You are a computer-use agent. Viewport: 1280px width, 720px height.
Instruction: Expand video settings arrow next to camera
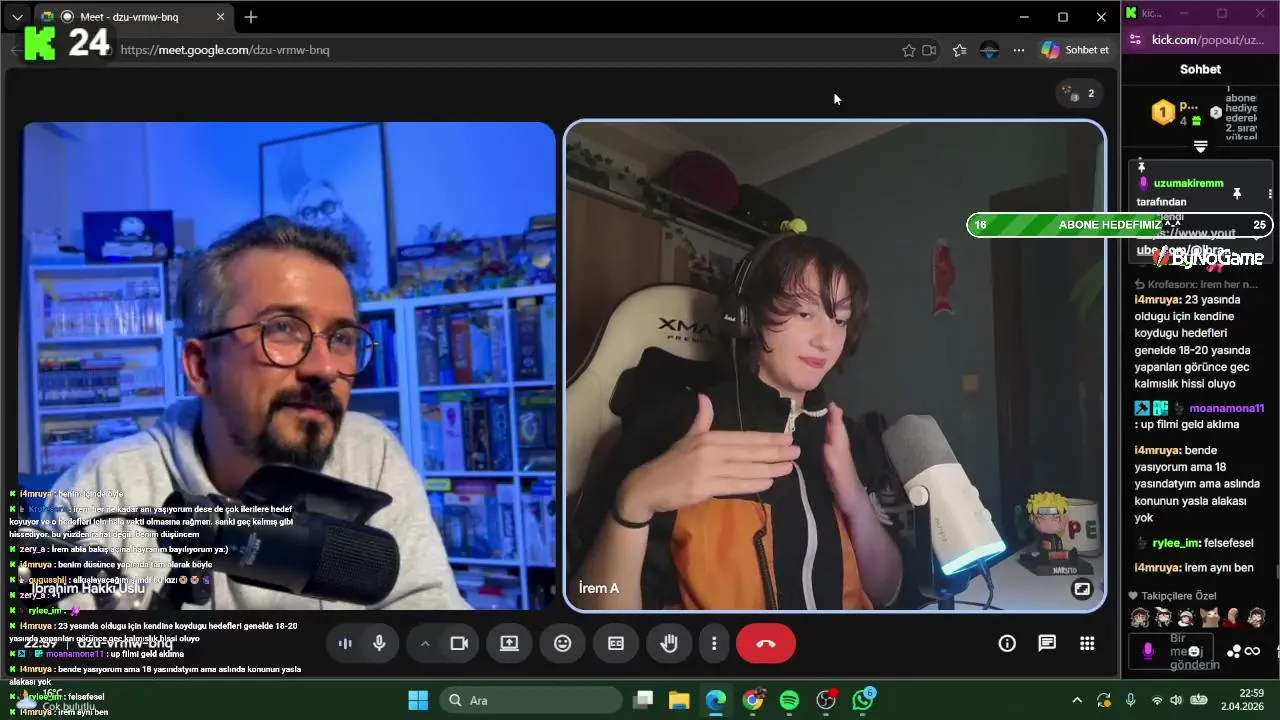[425, 644]
